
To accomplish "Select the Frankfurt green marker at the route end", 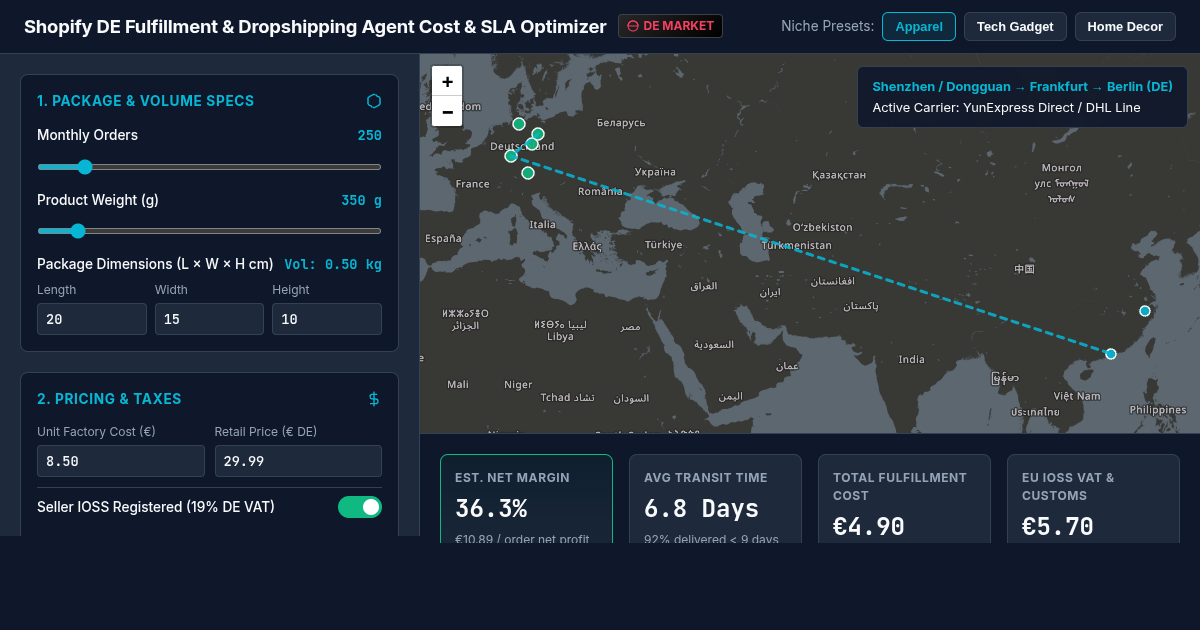I will [511, 156].
